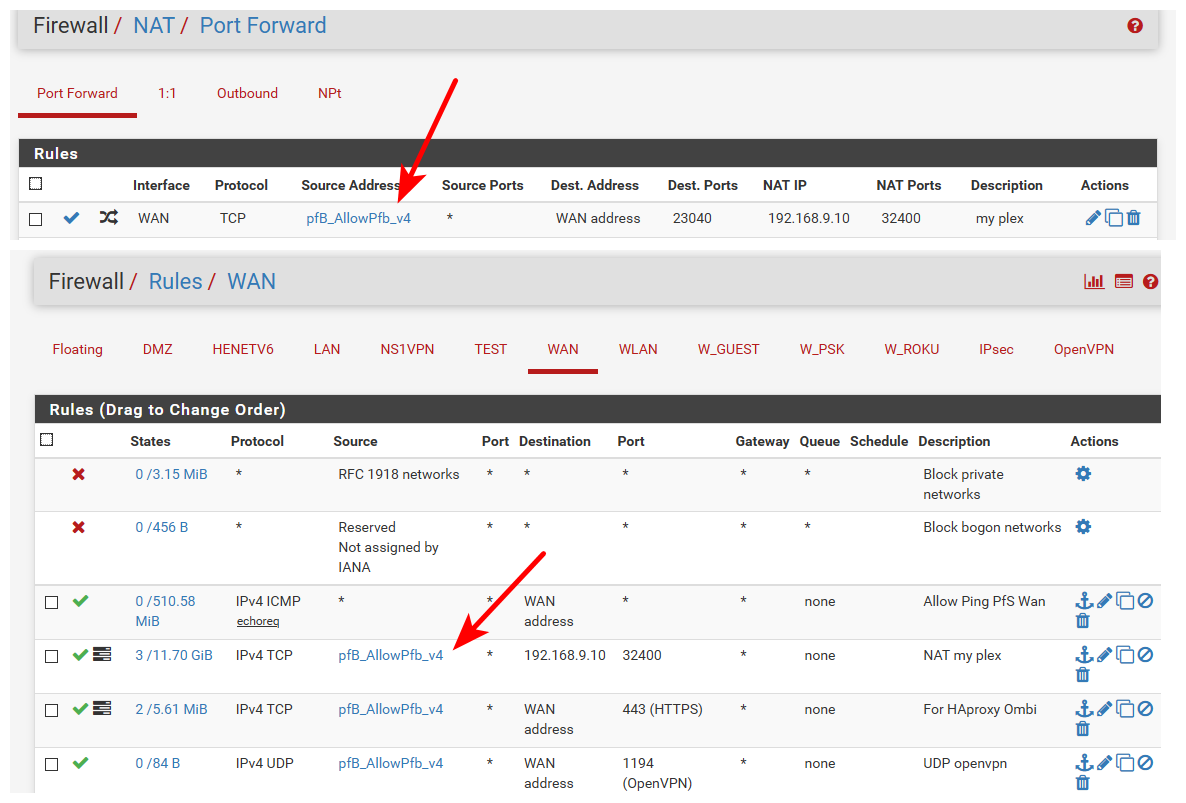1186x803 pixels.
Task: Open states link '0 /3.15 MiB'
Action: tap(171, 474)
